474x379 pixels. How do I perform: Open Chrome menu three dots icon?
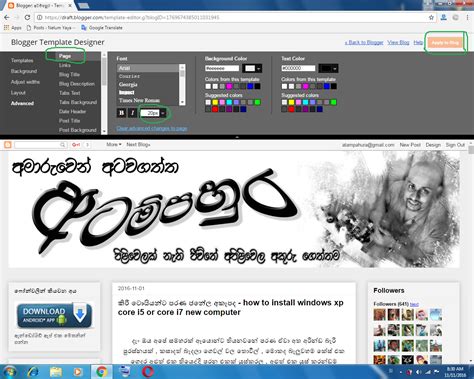pyautogui.click(x=468, y=17)
